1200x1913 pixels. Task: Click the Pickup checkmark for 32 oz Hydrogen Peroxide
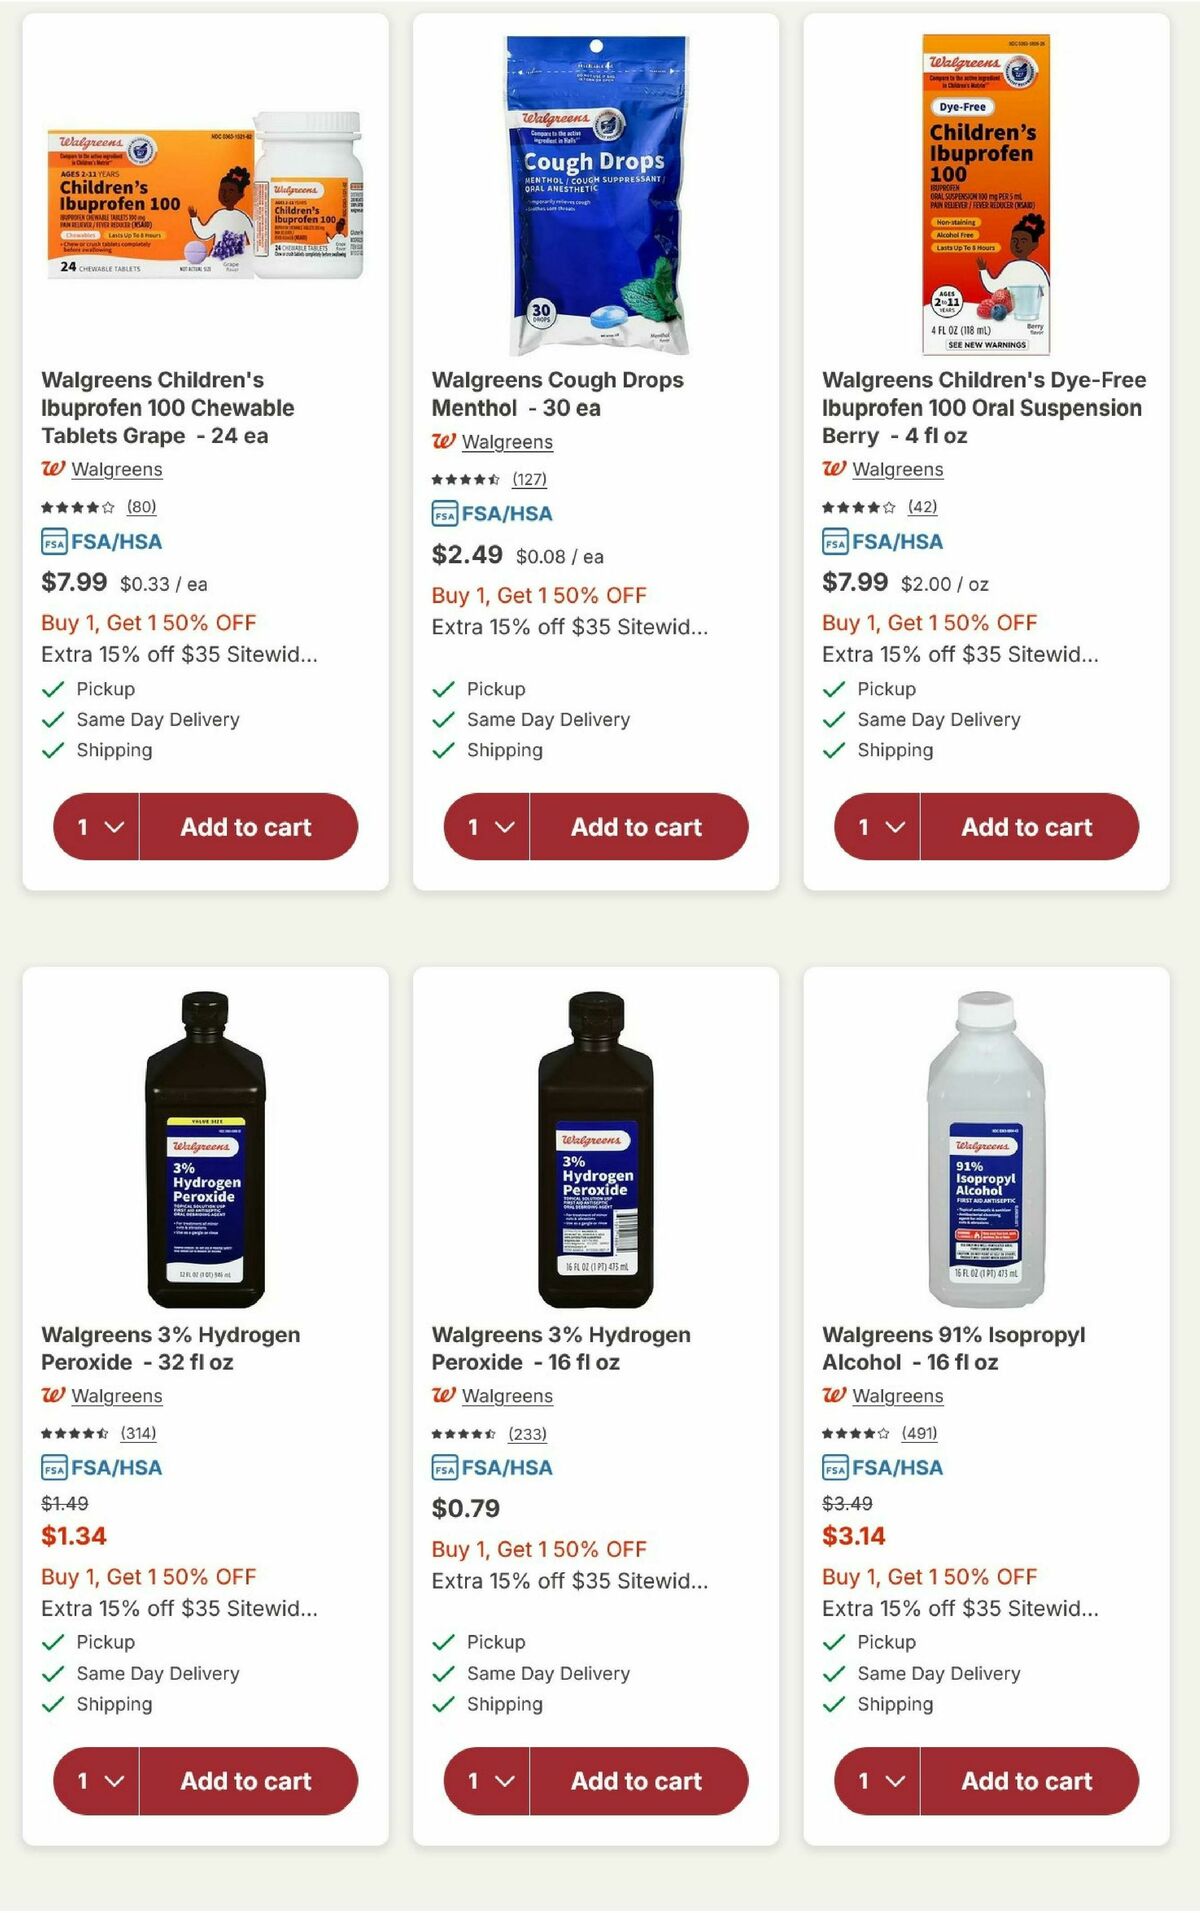click(x=51, y=1640)
